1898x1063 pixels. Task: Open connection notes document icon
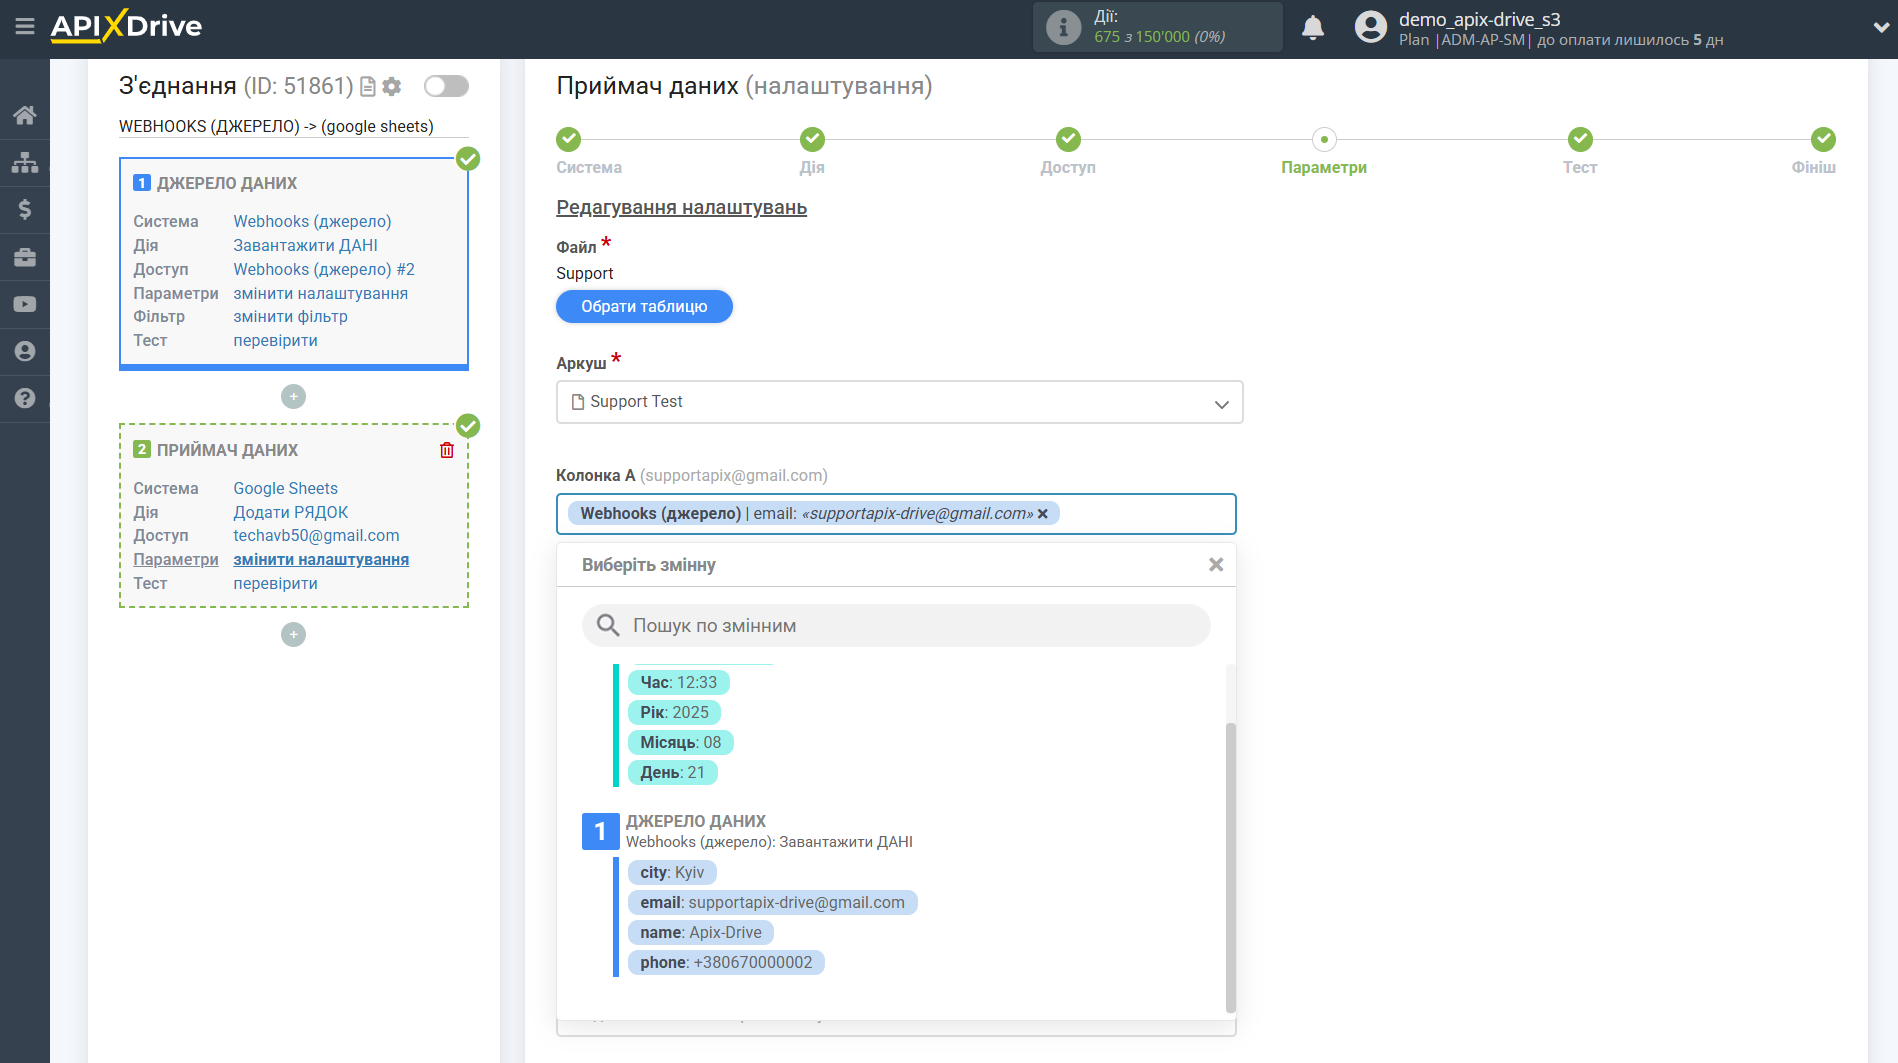point(368,87)
